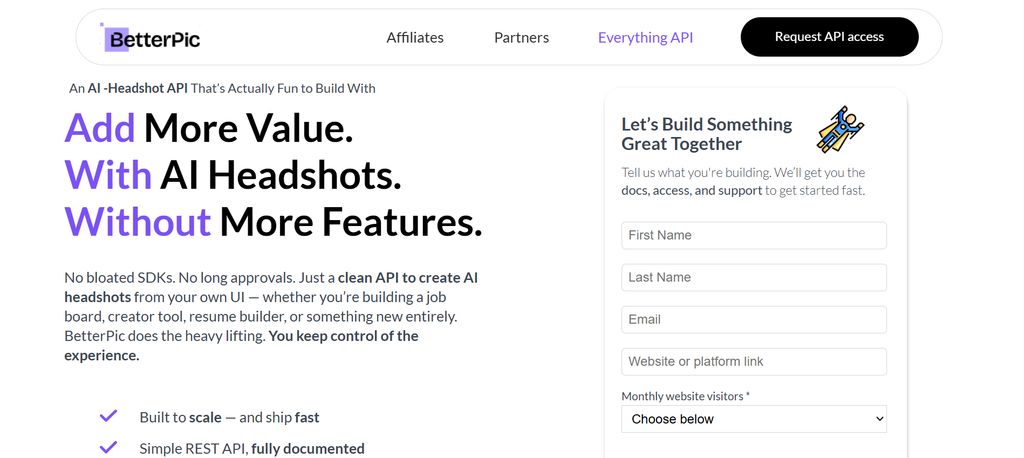Screen dimensions: 1024x458
Task: Open the Affiliates page
Action: click(x=415, y=38)
